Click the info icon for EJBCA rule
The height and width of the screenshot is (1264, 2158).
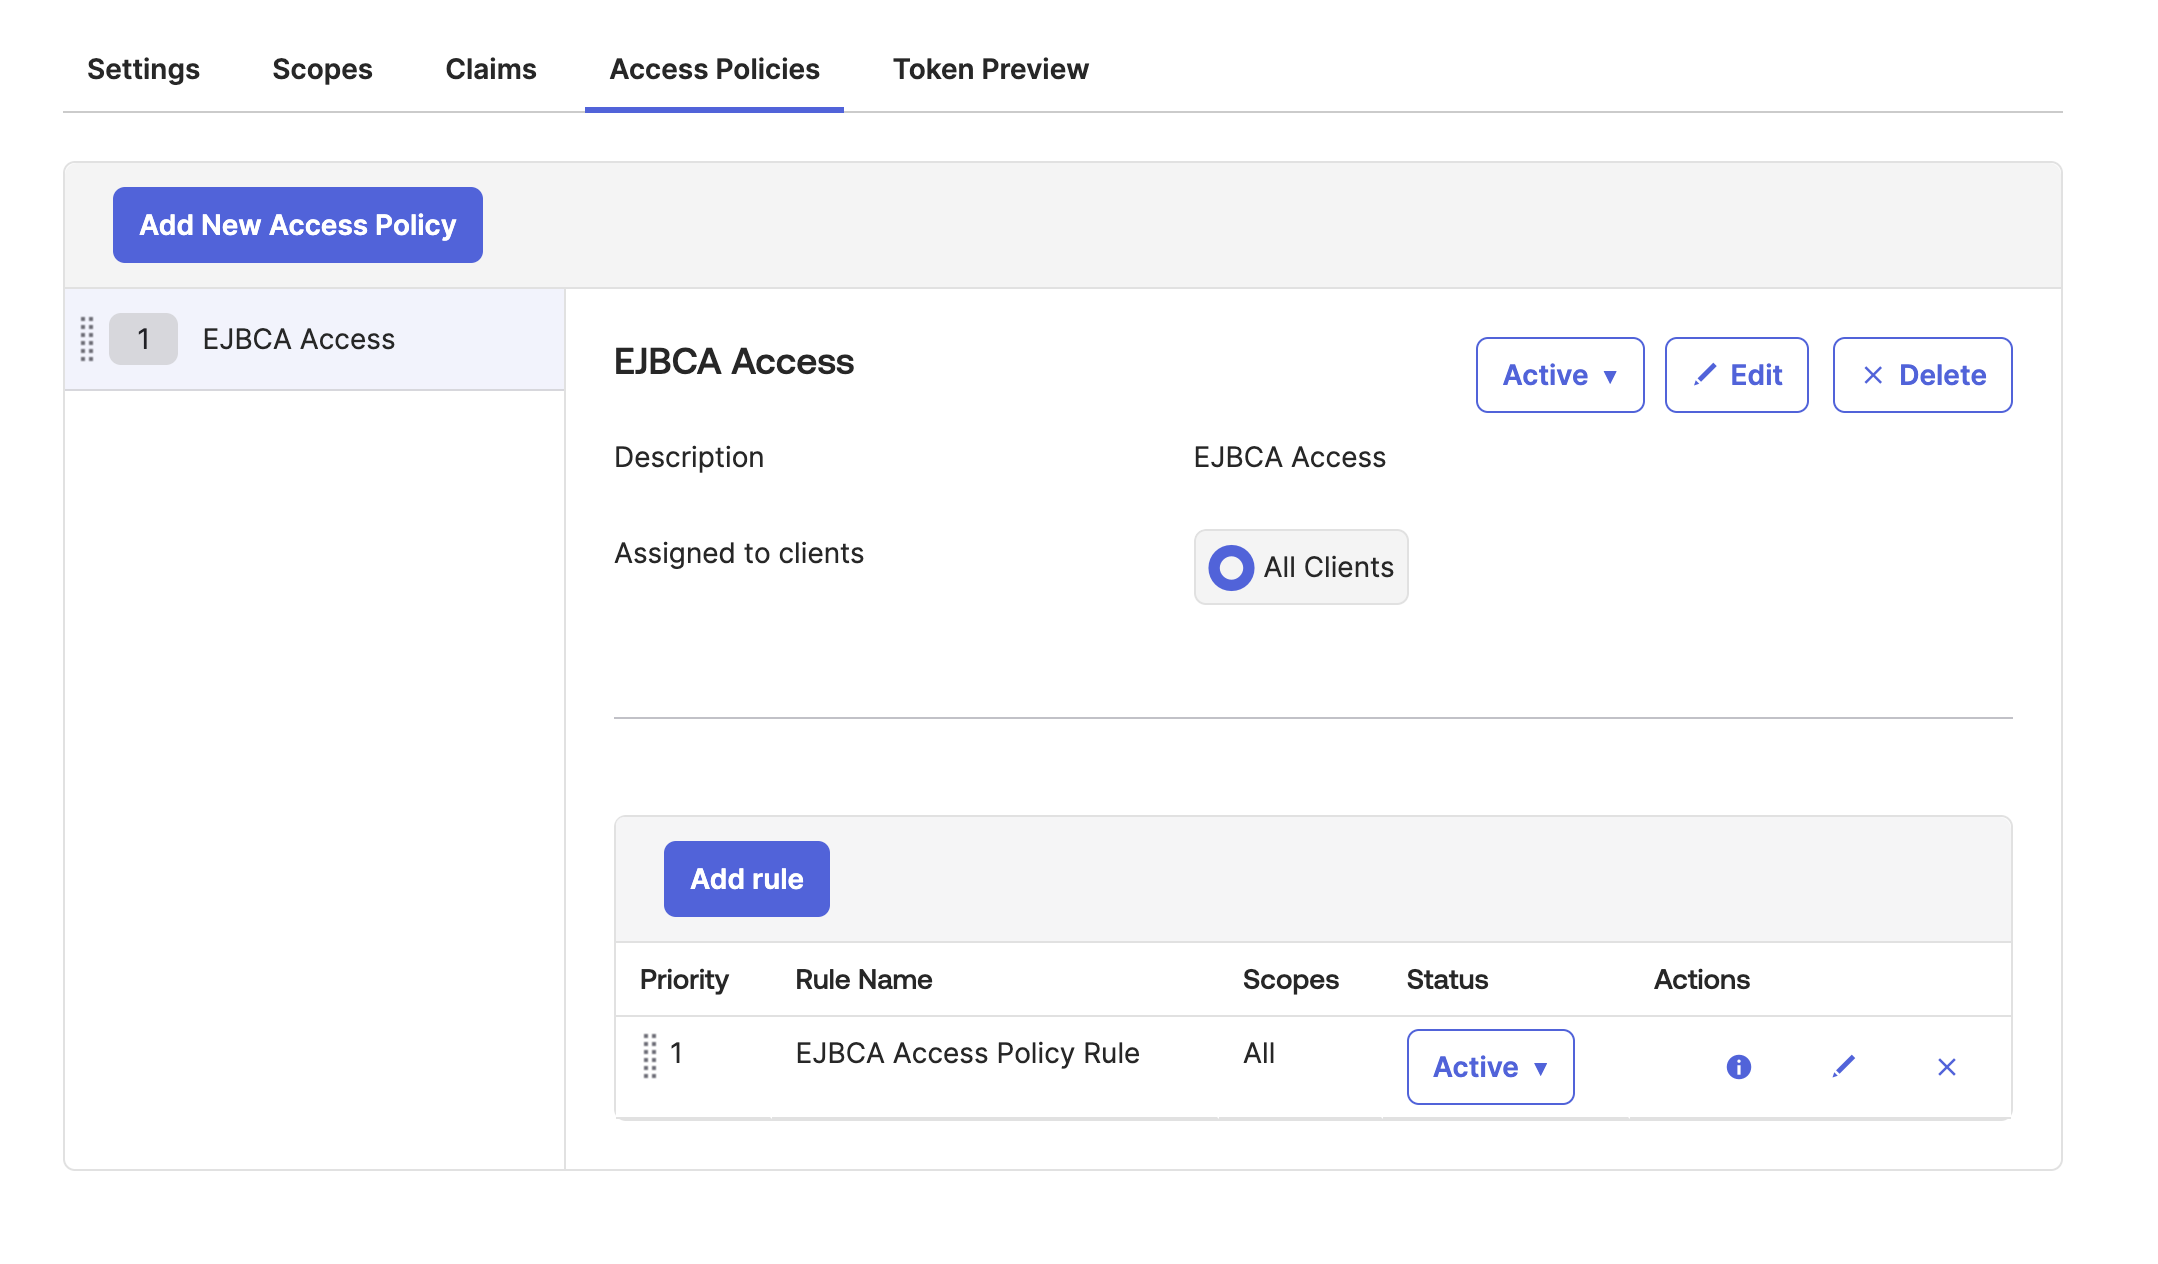(1738, 1067)
